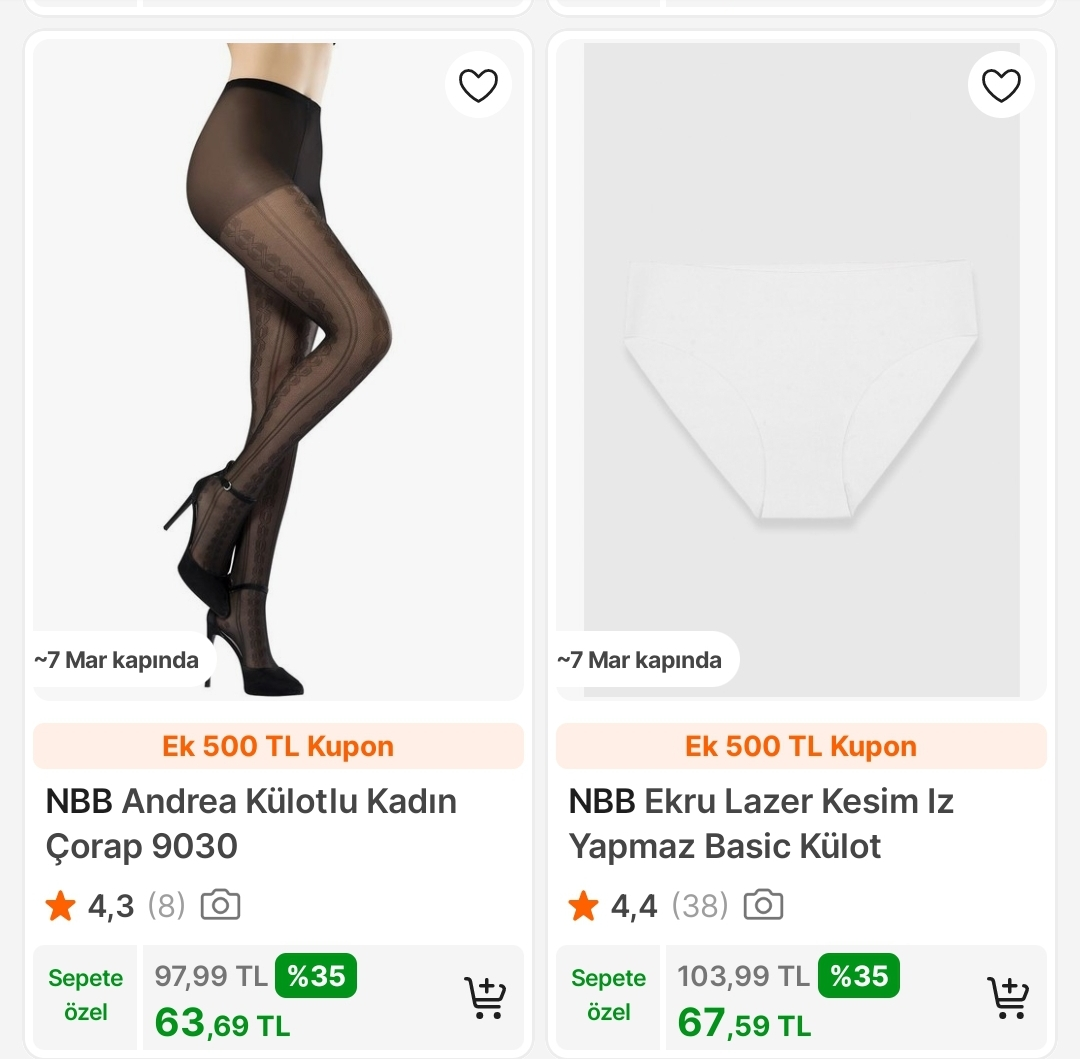Select the star icon beside 4,4 rating
Viewport: 1080px width, 1059px height.
pyautogui.click(x=583, y=905)
